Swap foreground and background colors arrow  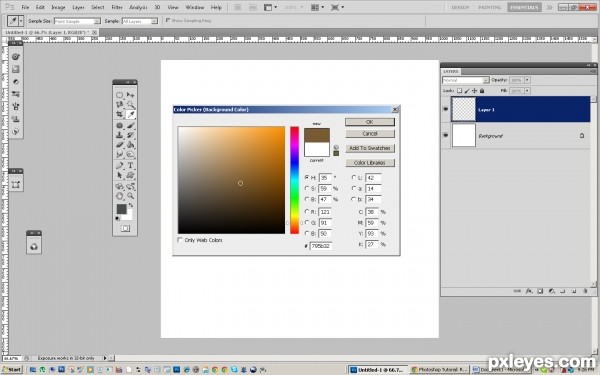131,206
